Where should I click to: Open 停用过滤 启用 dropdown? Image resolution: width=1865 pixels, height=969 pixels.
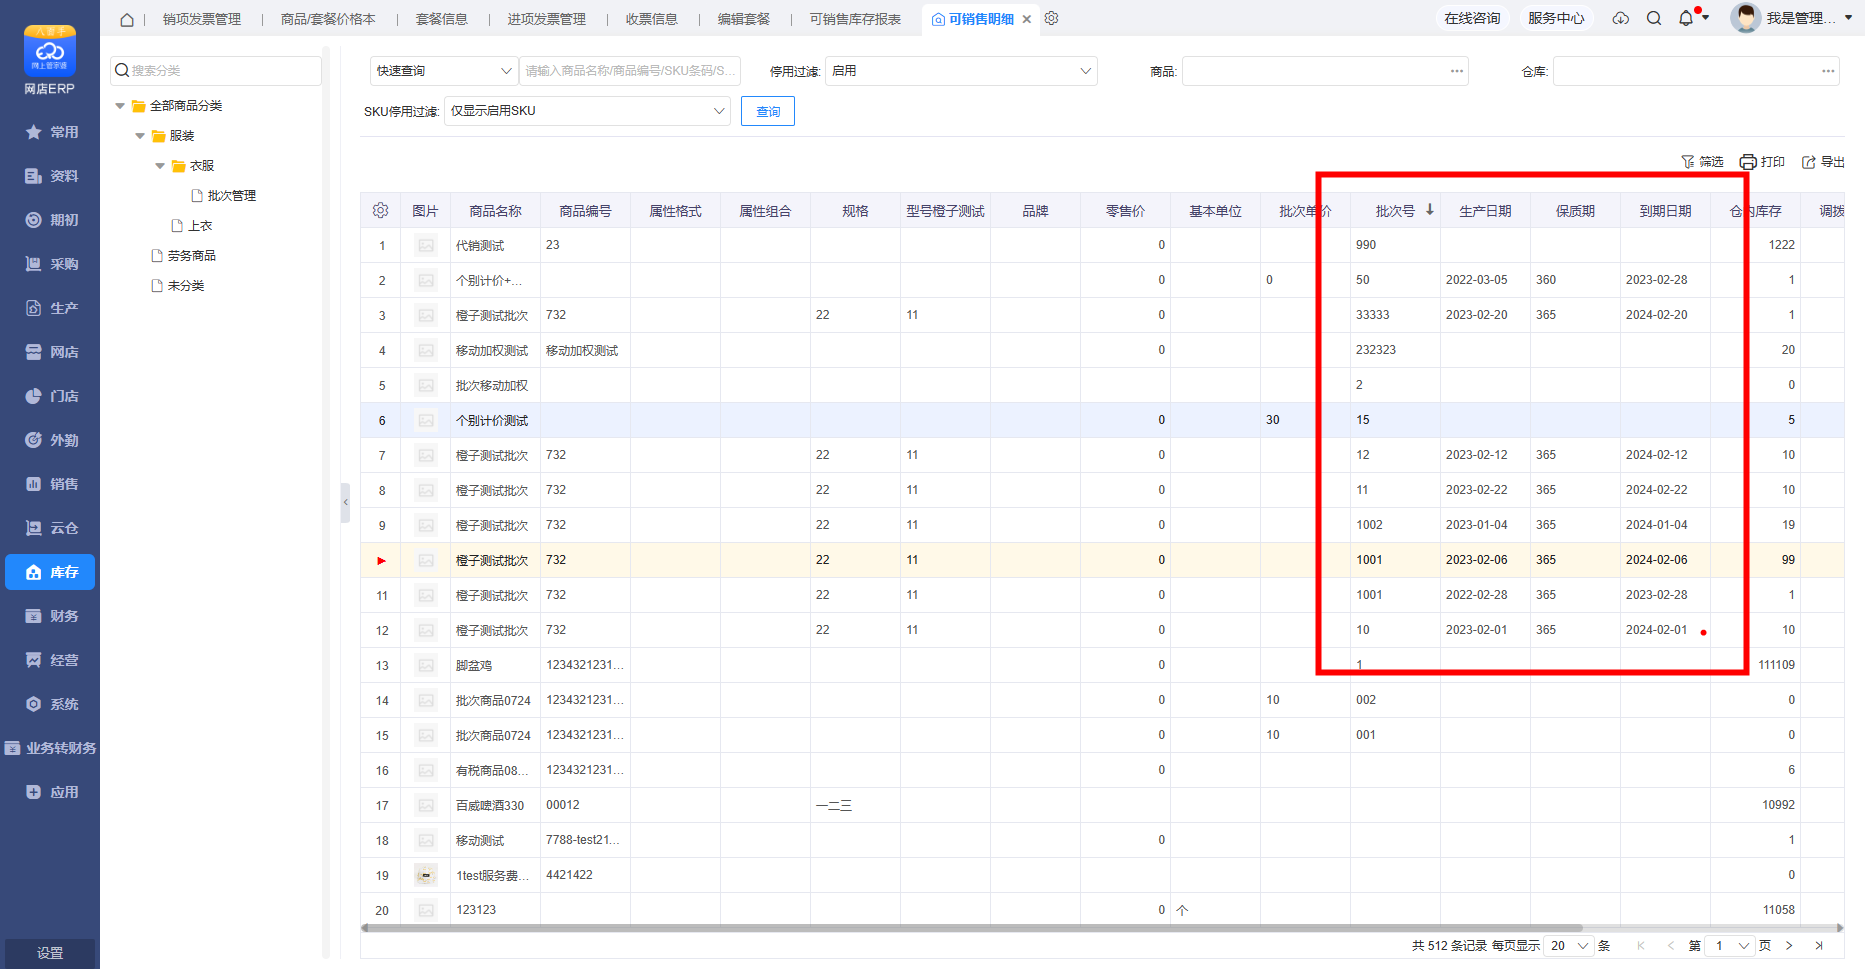[x=961, y=71]
